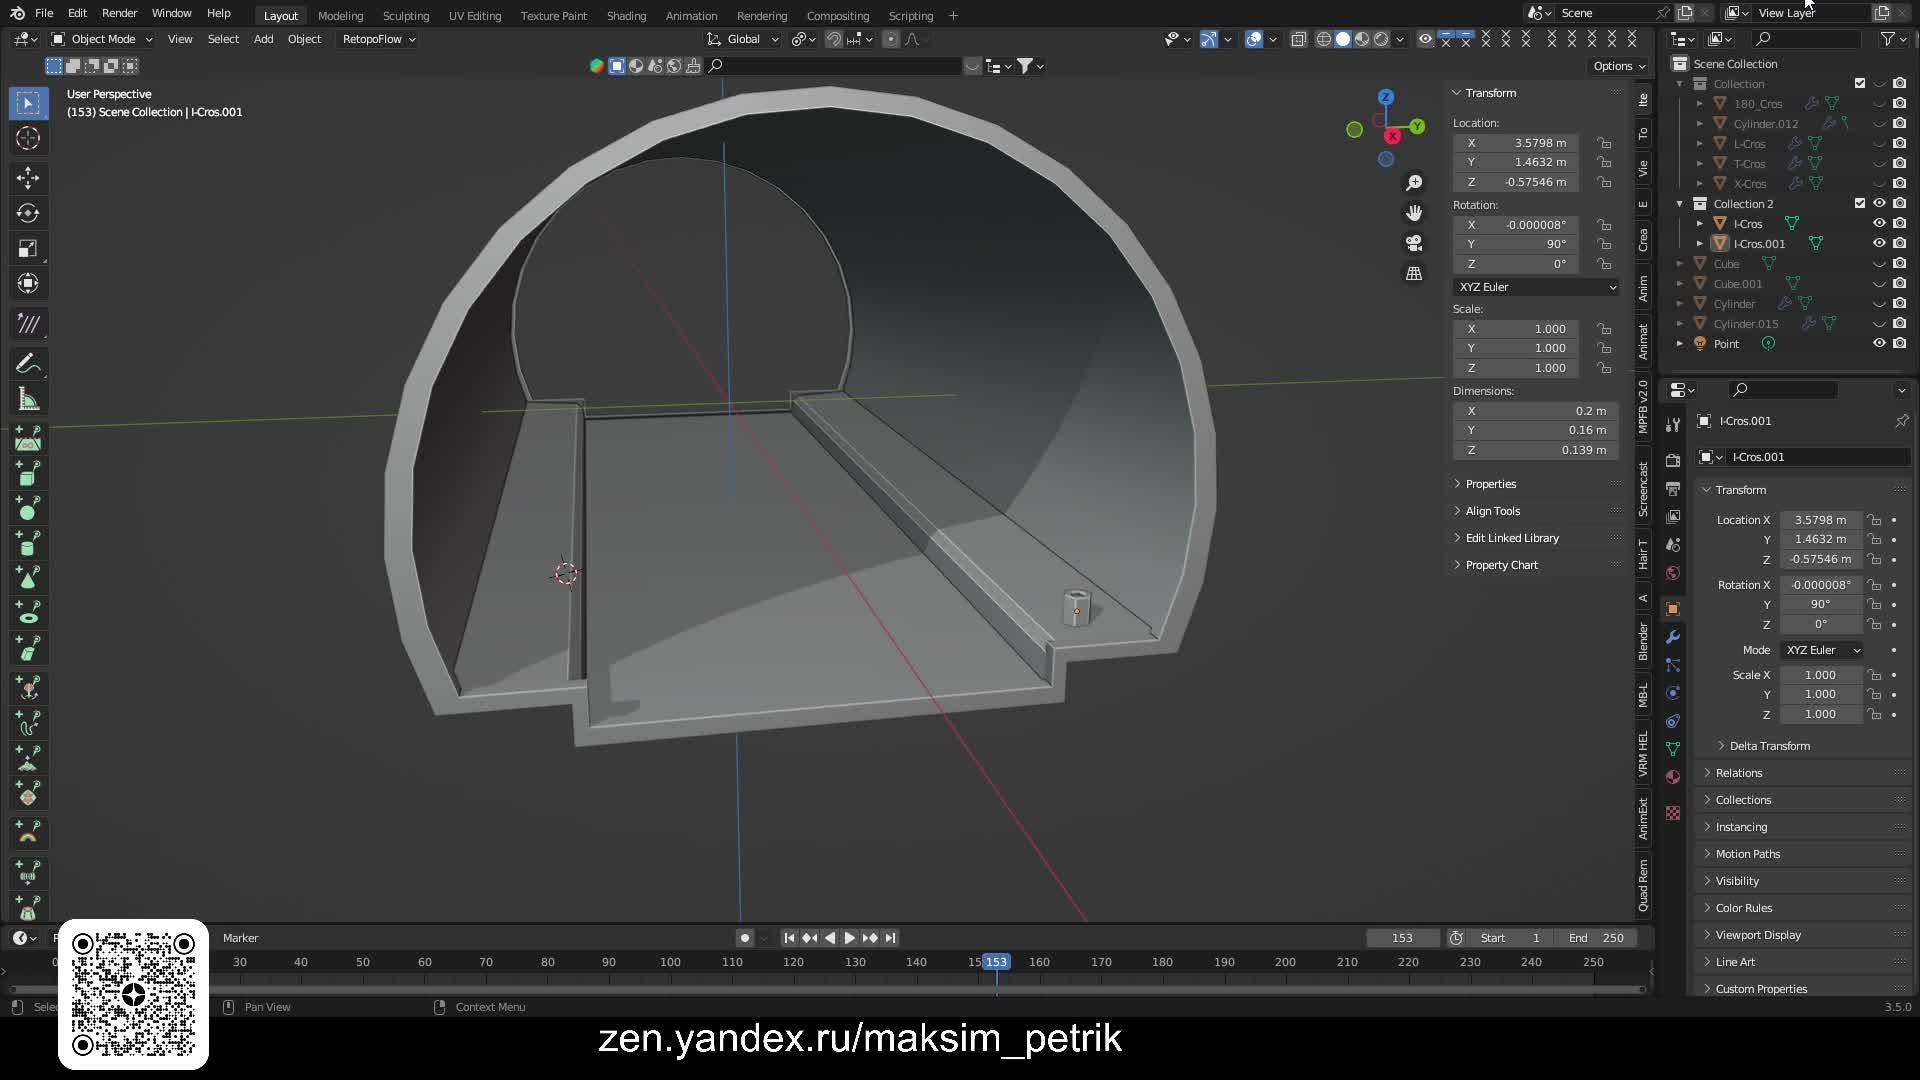Disable render visibility camera for I-Cros.001
The width and height of the screenshot is (1920, 1080).
pyautogui.click(x=1899, y=243)
